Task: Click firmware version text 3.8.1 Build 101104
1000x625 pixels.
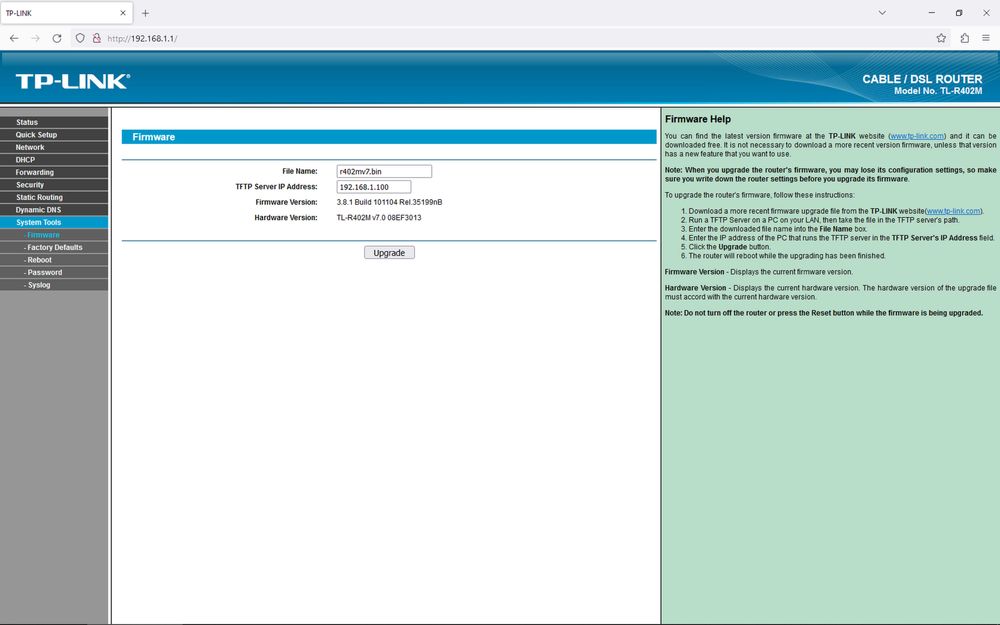Action: pyautogui.click(x=389, y=202)
